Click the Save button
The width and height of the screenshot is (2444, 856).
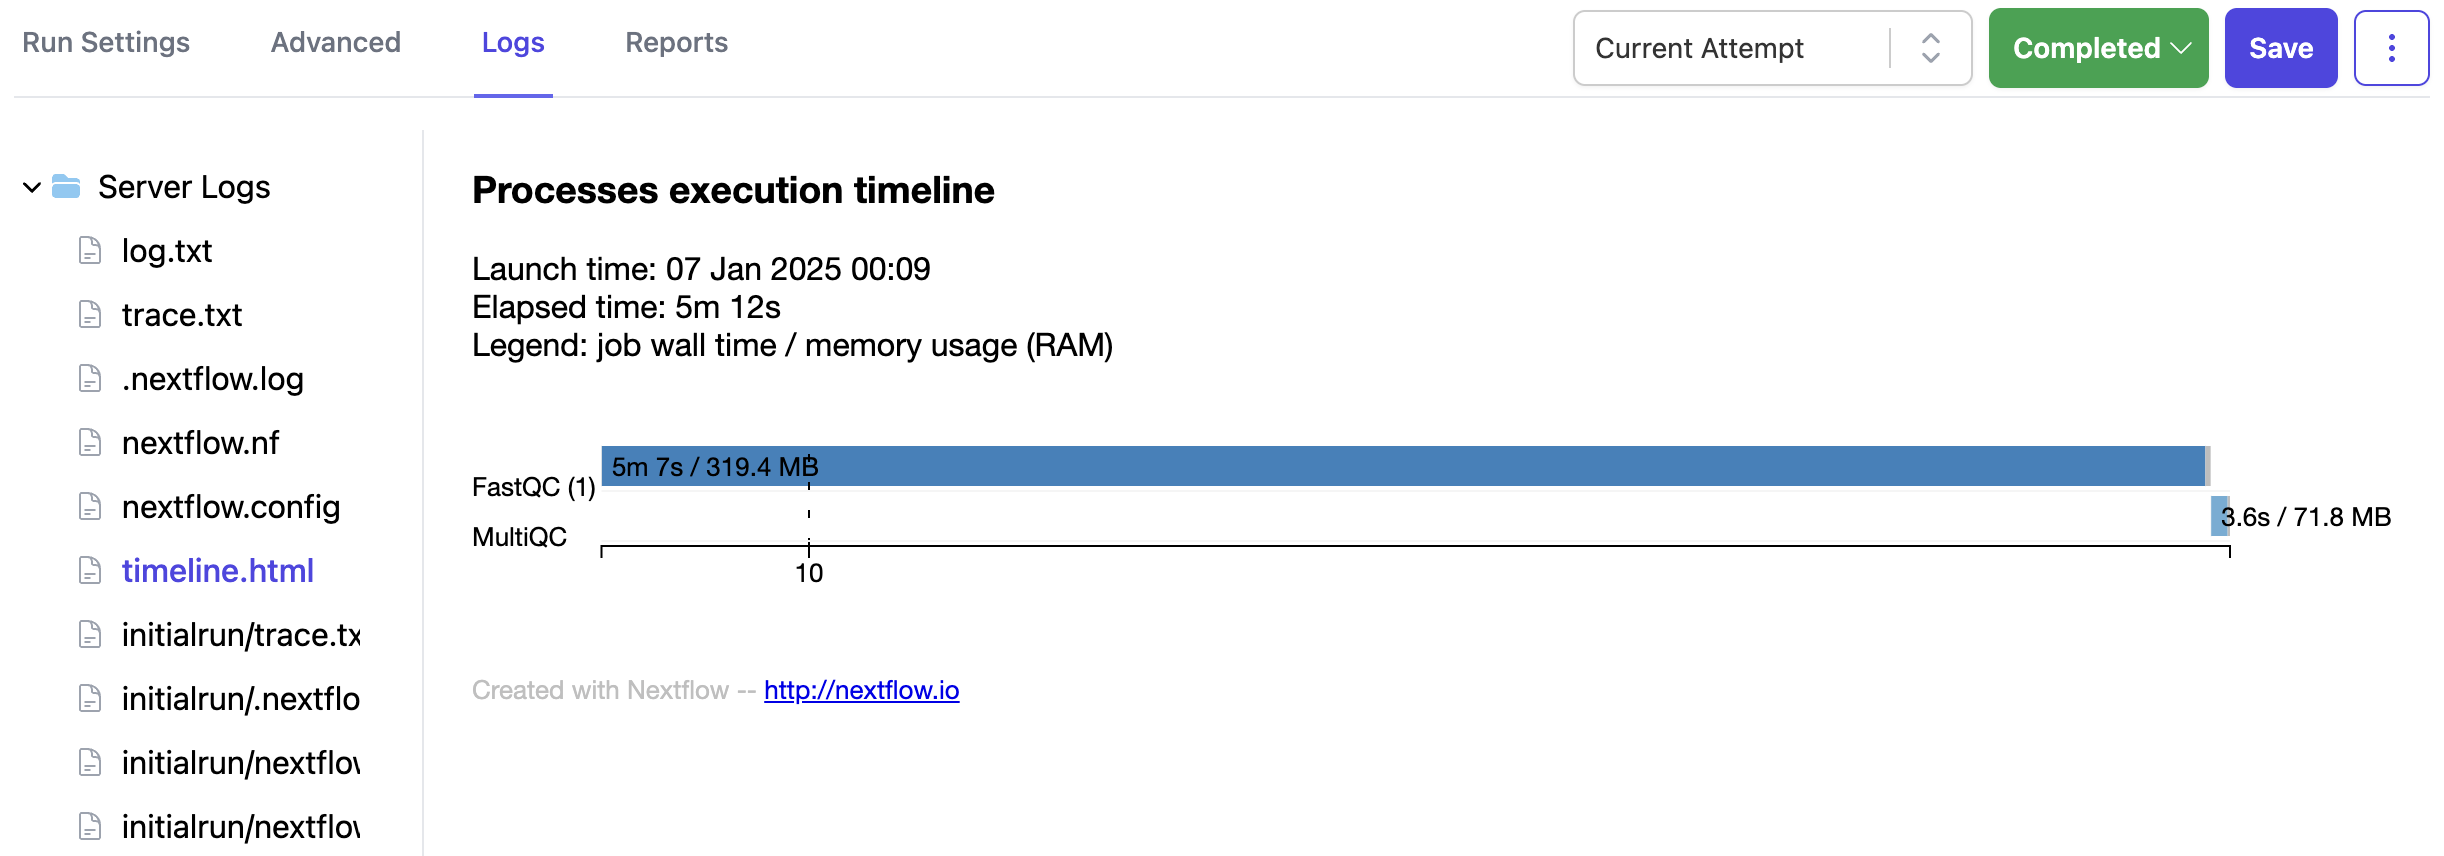click(x=2281, y=47)
